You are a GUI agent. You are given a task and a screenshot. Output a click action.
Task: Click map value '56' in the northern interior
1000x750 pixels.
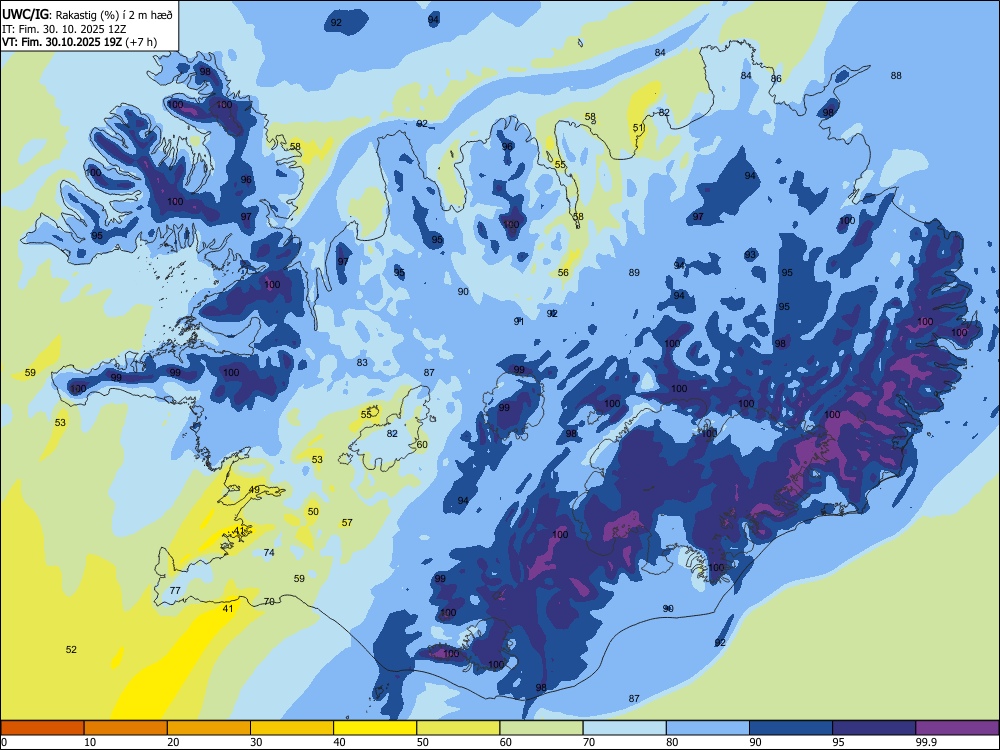click(x=563, y=272)
